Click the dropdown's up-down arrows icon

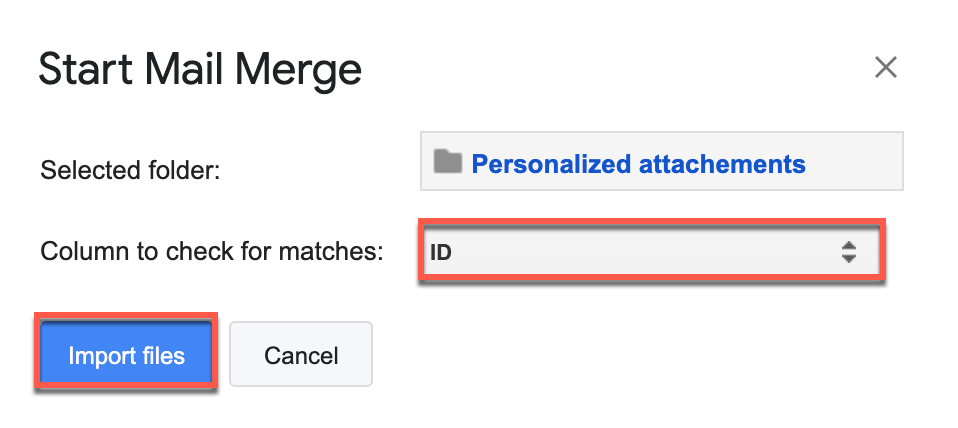pos(849,252)
